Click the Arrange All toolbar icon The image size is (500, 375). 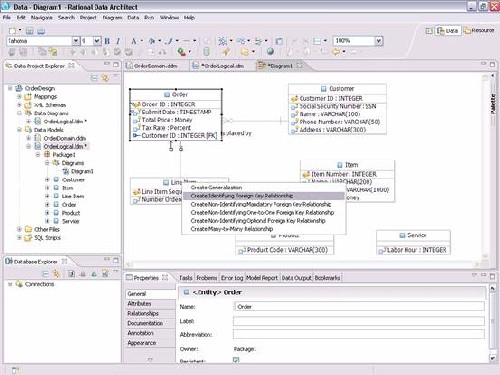pos(222,41)
